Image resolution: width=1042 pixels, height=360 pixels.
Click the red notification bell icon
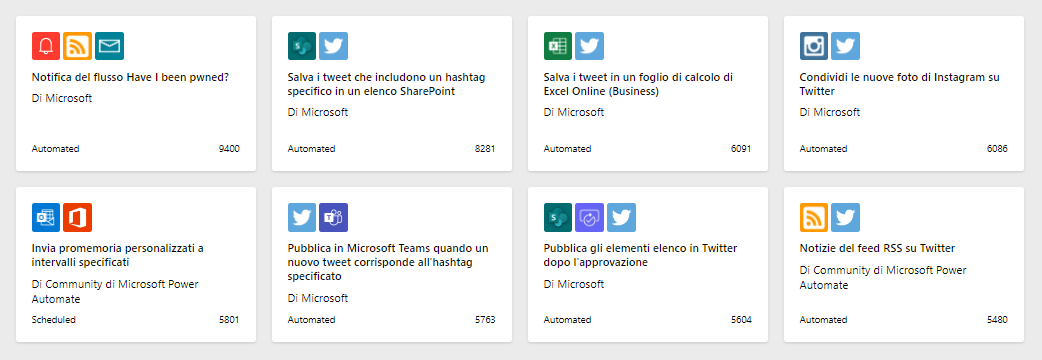point(46,46)
